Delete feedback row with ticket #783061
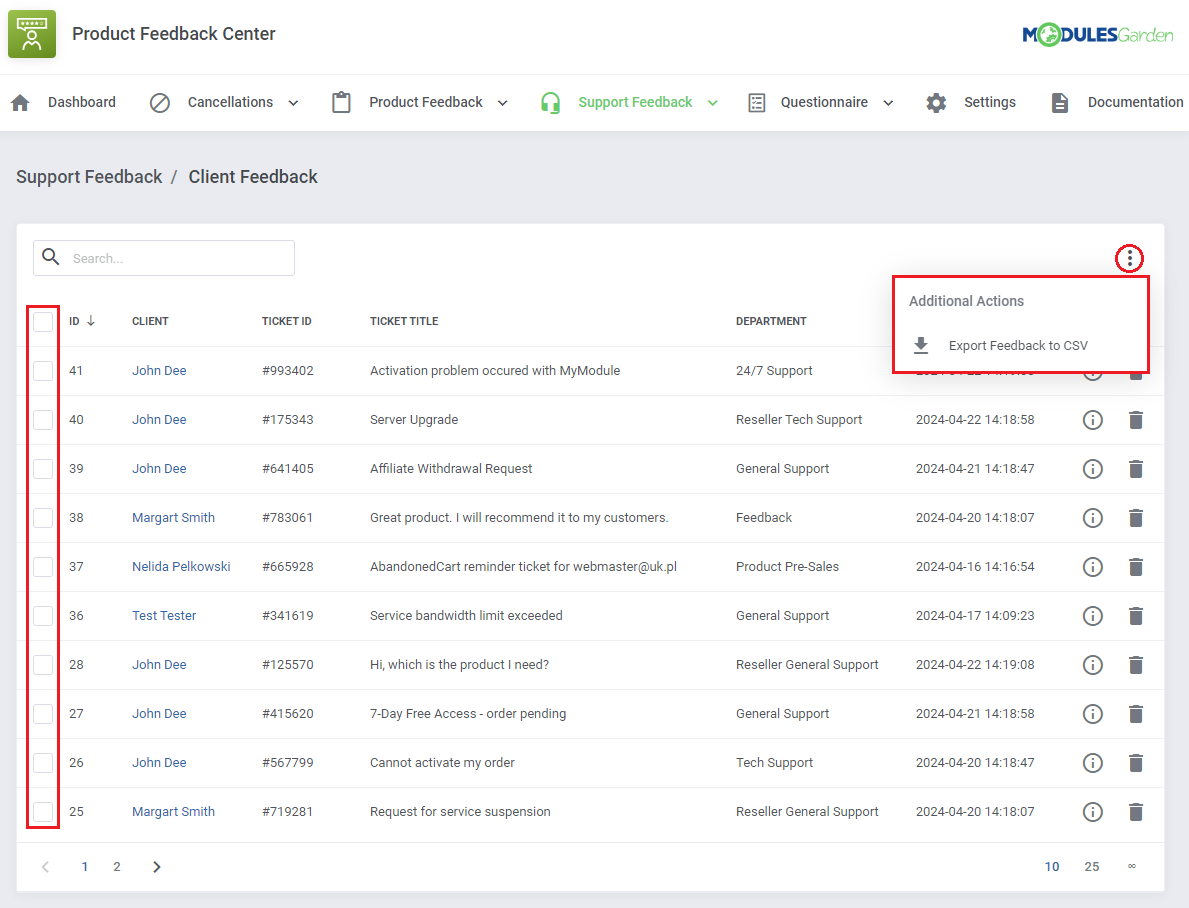1189x908 pixels. click(1136, 518)
